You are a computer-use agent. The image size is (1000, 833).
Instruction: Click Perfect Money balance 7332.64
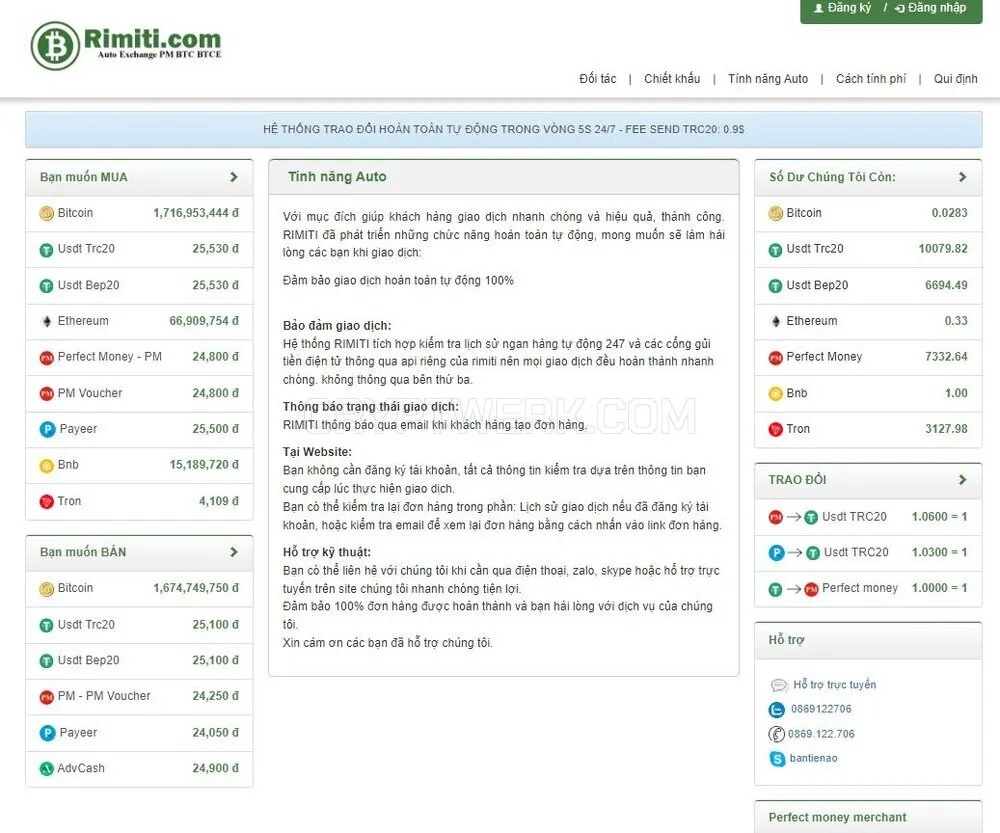(946, 357)
